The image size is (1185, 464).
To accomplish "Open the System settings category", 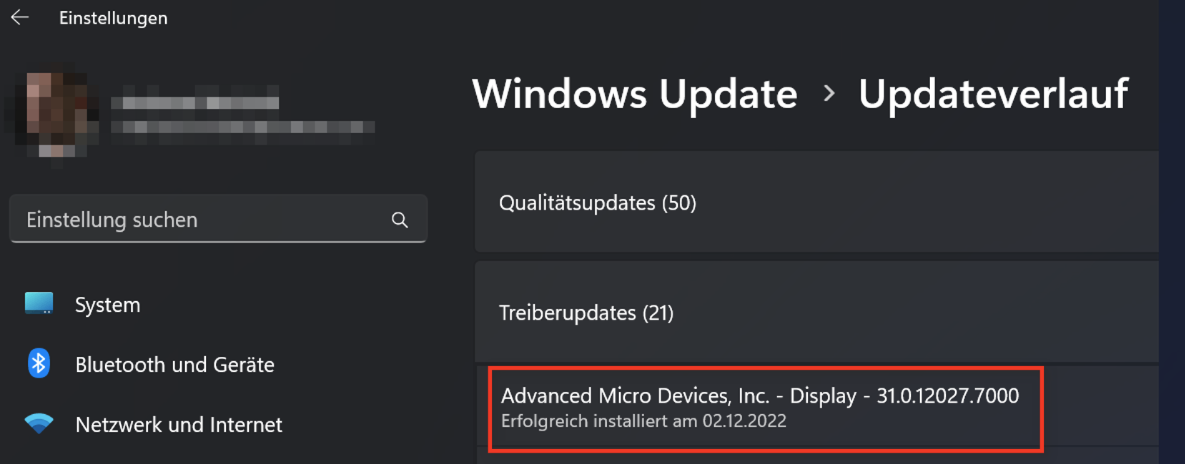I will click(108, 305).
